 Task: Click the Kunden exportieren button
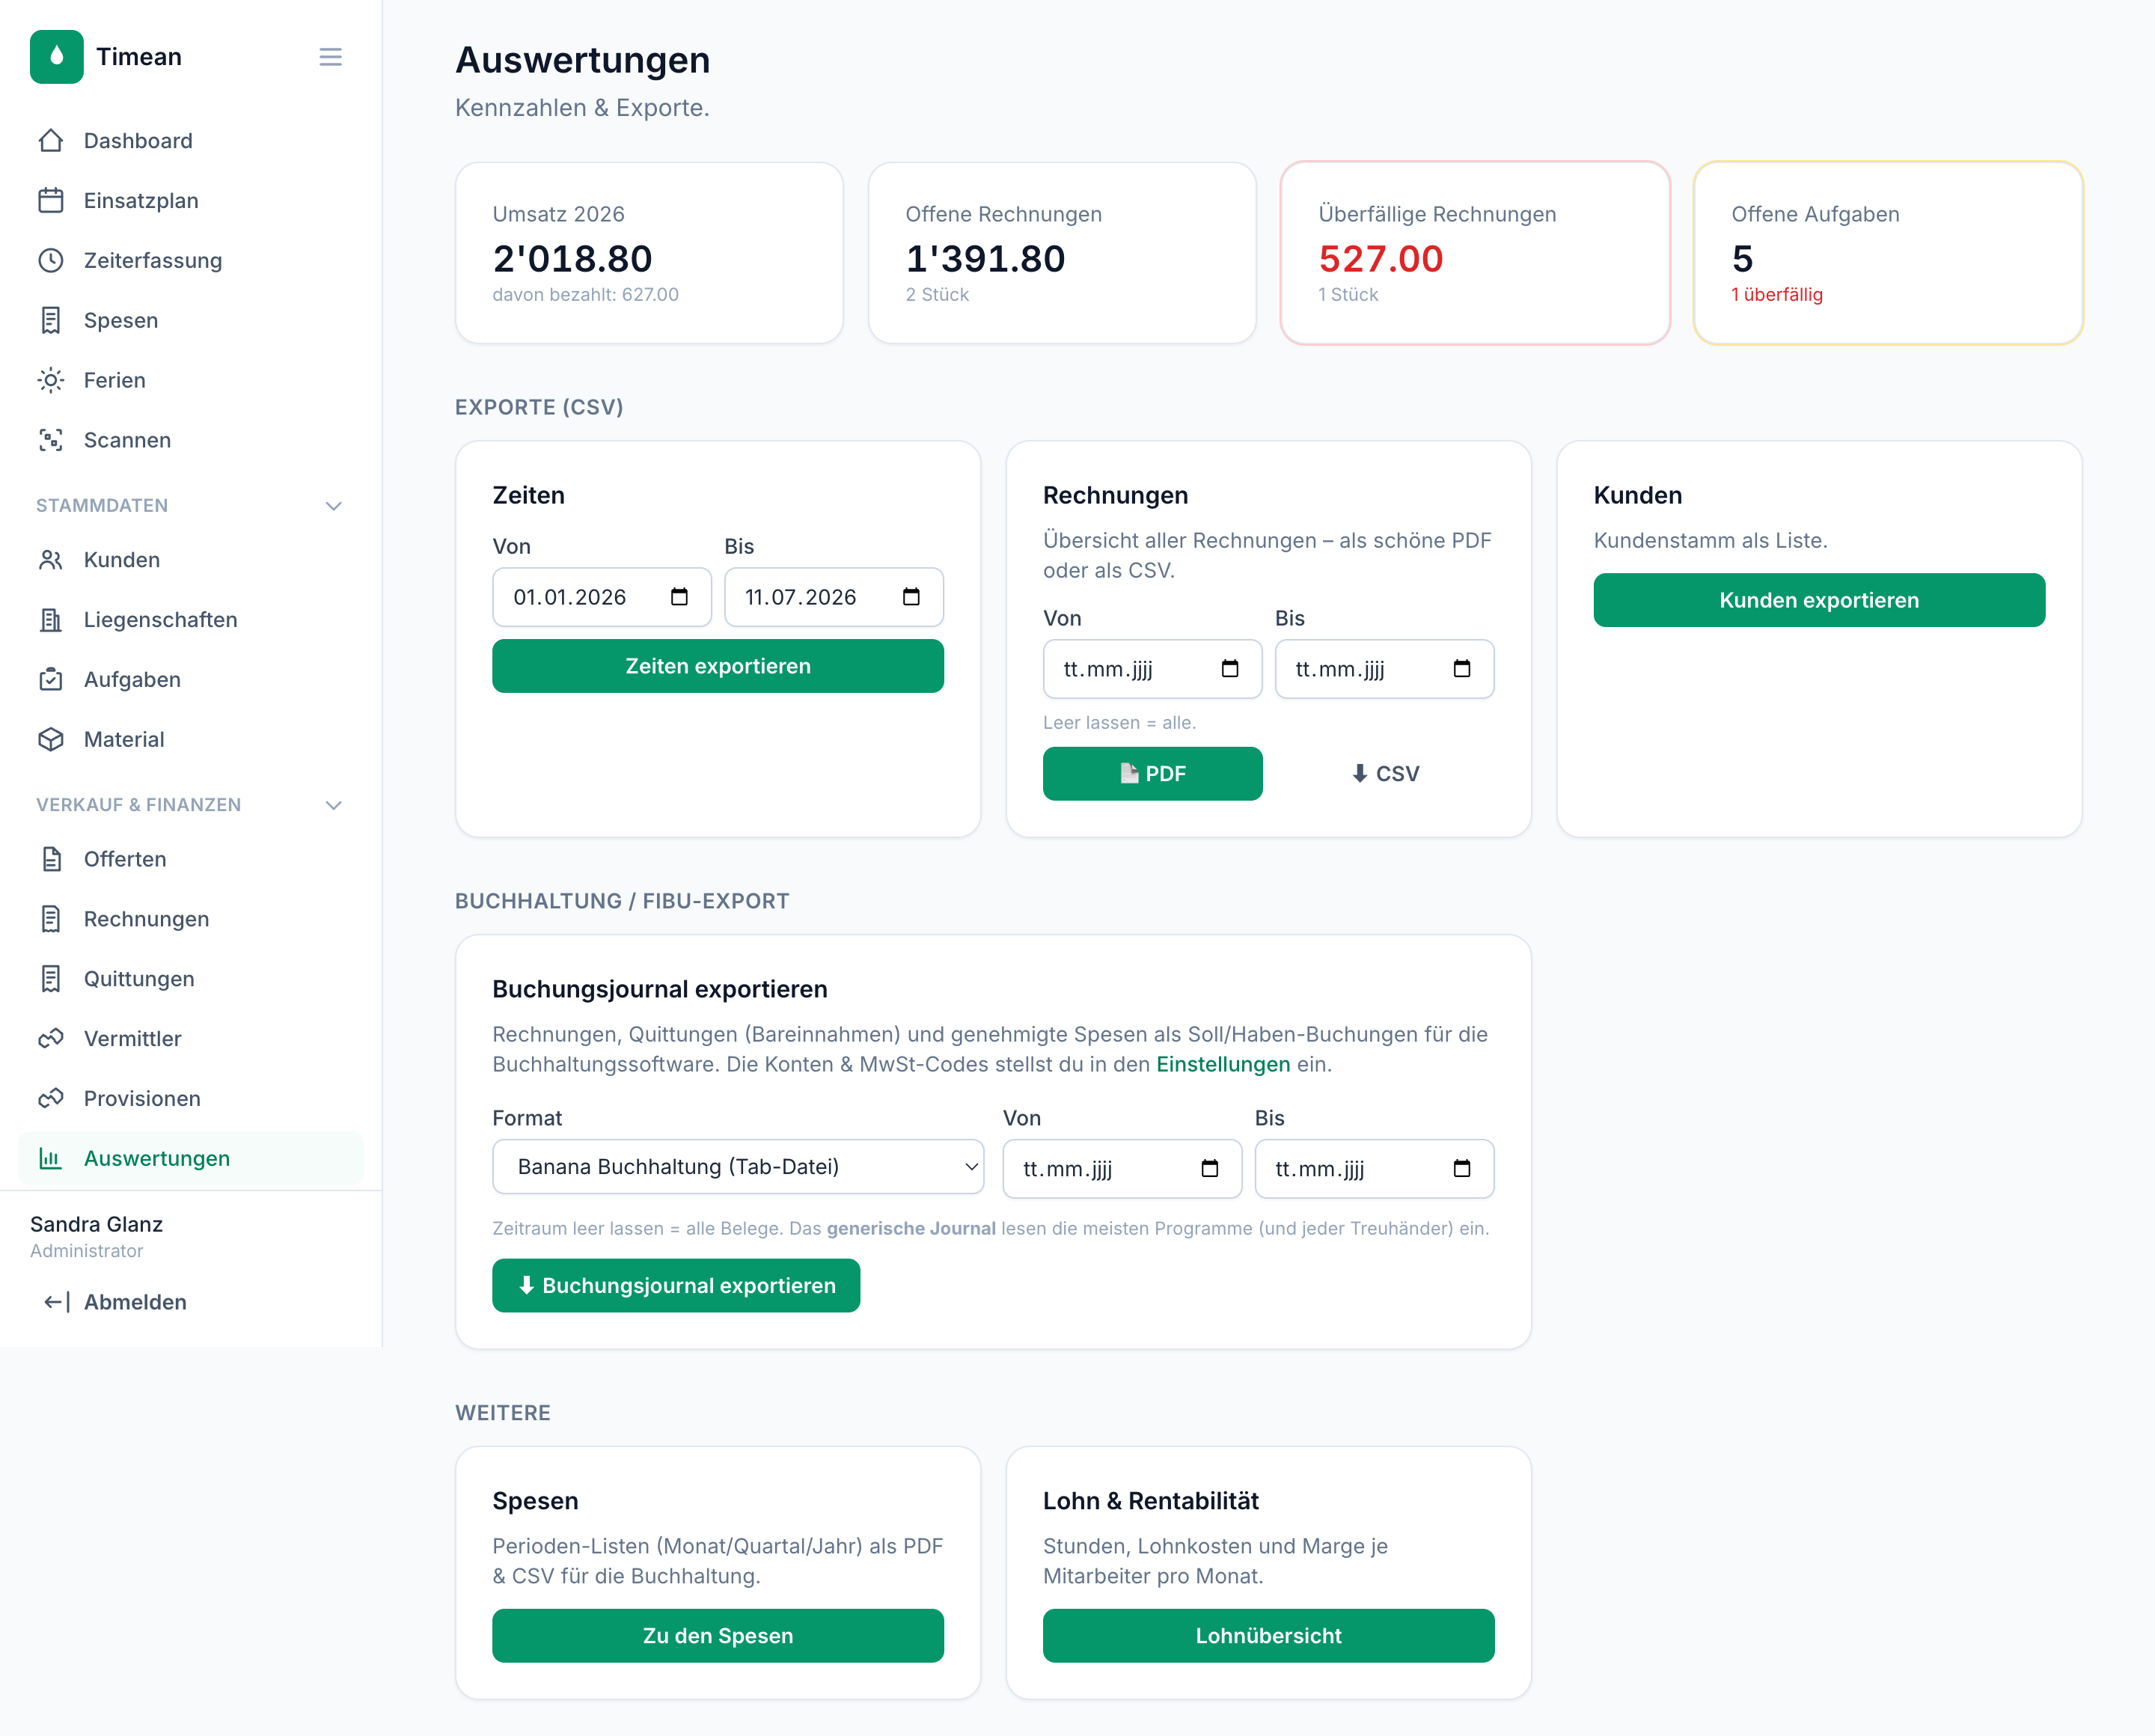[x=1819, y=600]
